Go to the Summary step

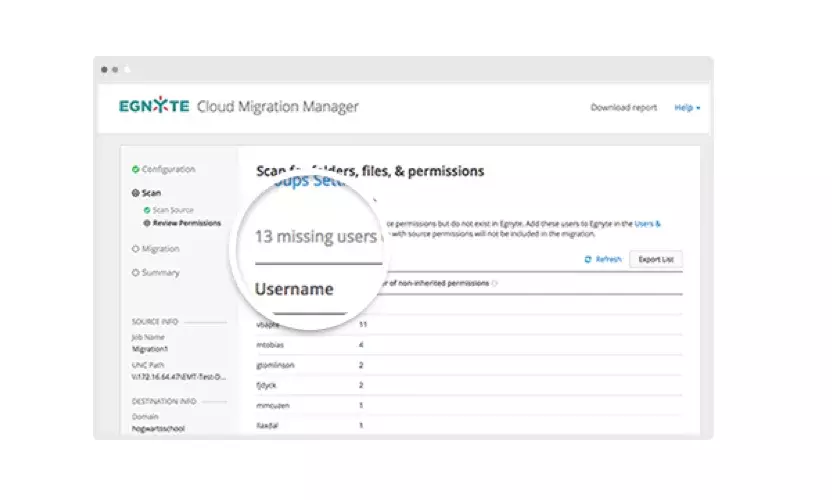pyautogui.click(x=156, y=272)
